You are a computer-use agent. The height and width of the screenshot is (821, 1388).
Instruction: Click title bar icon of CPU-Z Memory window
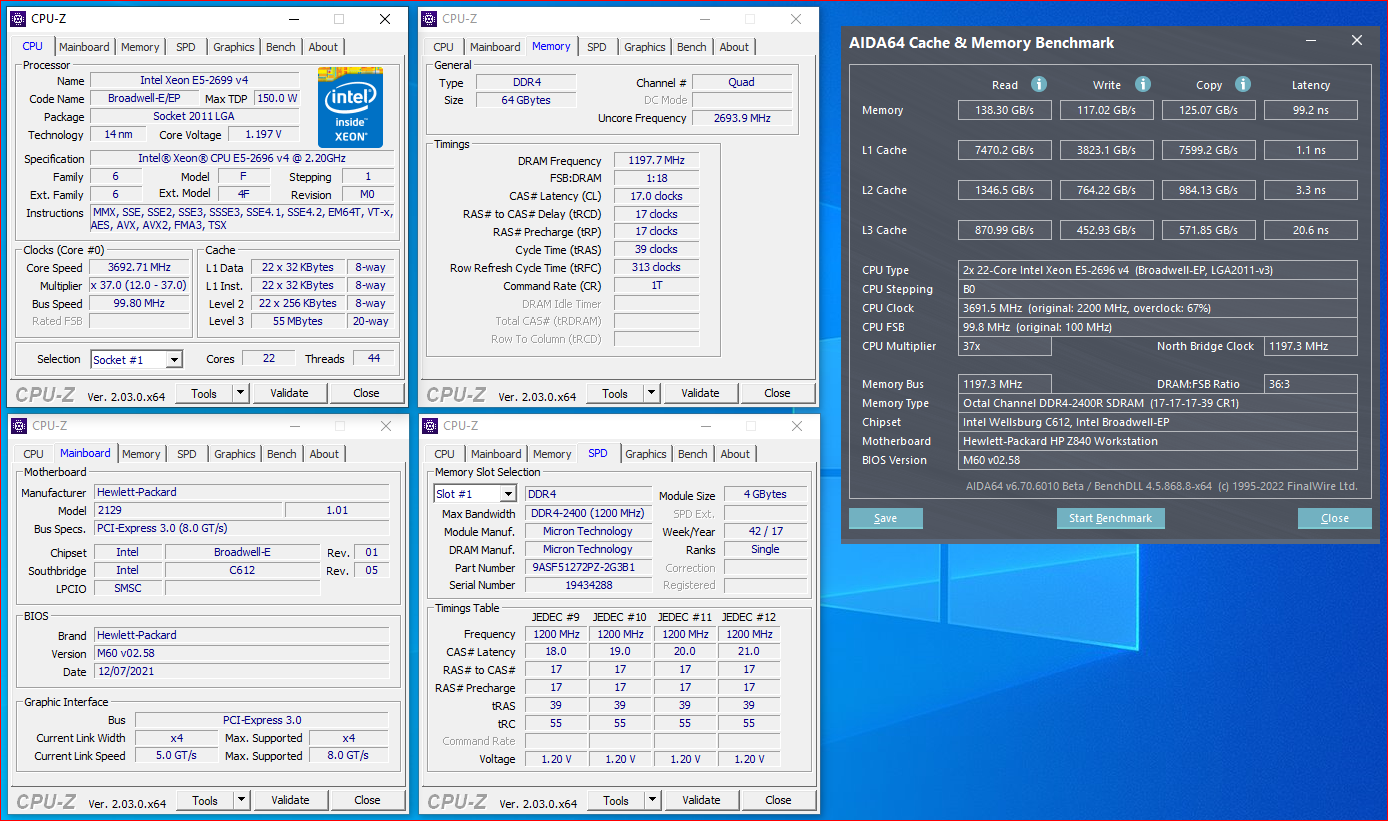point(429,19)
